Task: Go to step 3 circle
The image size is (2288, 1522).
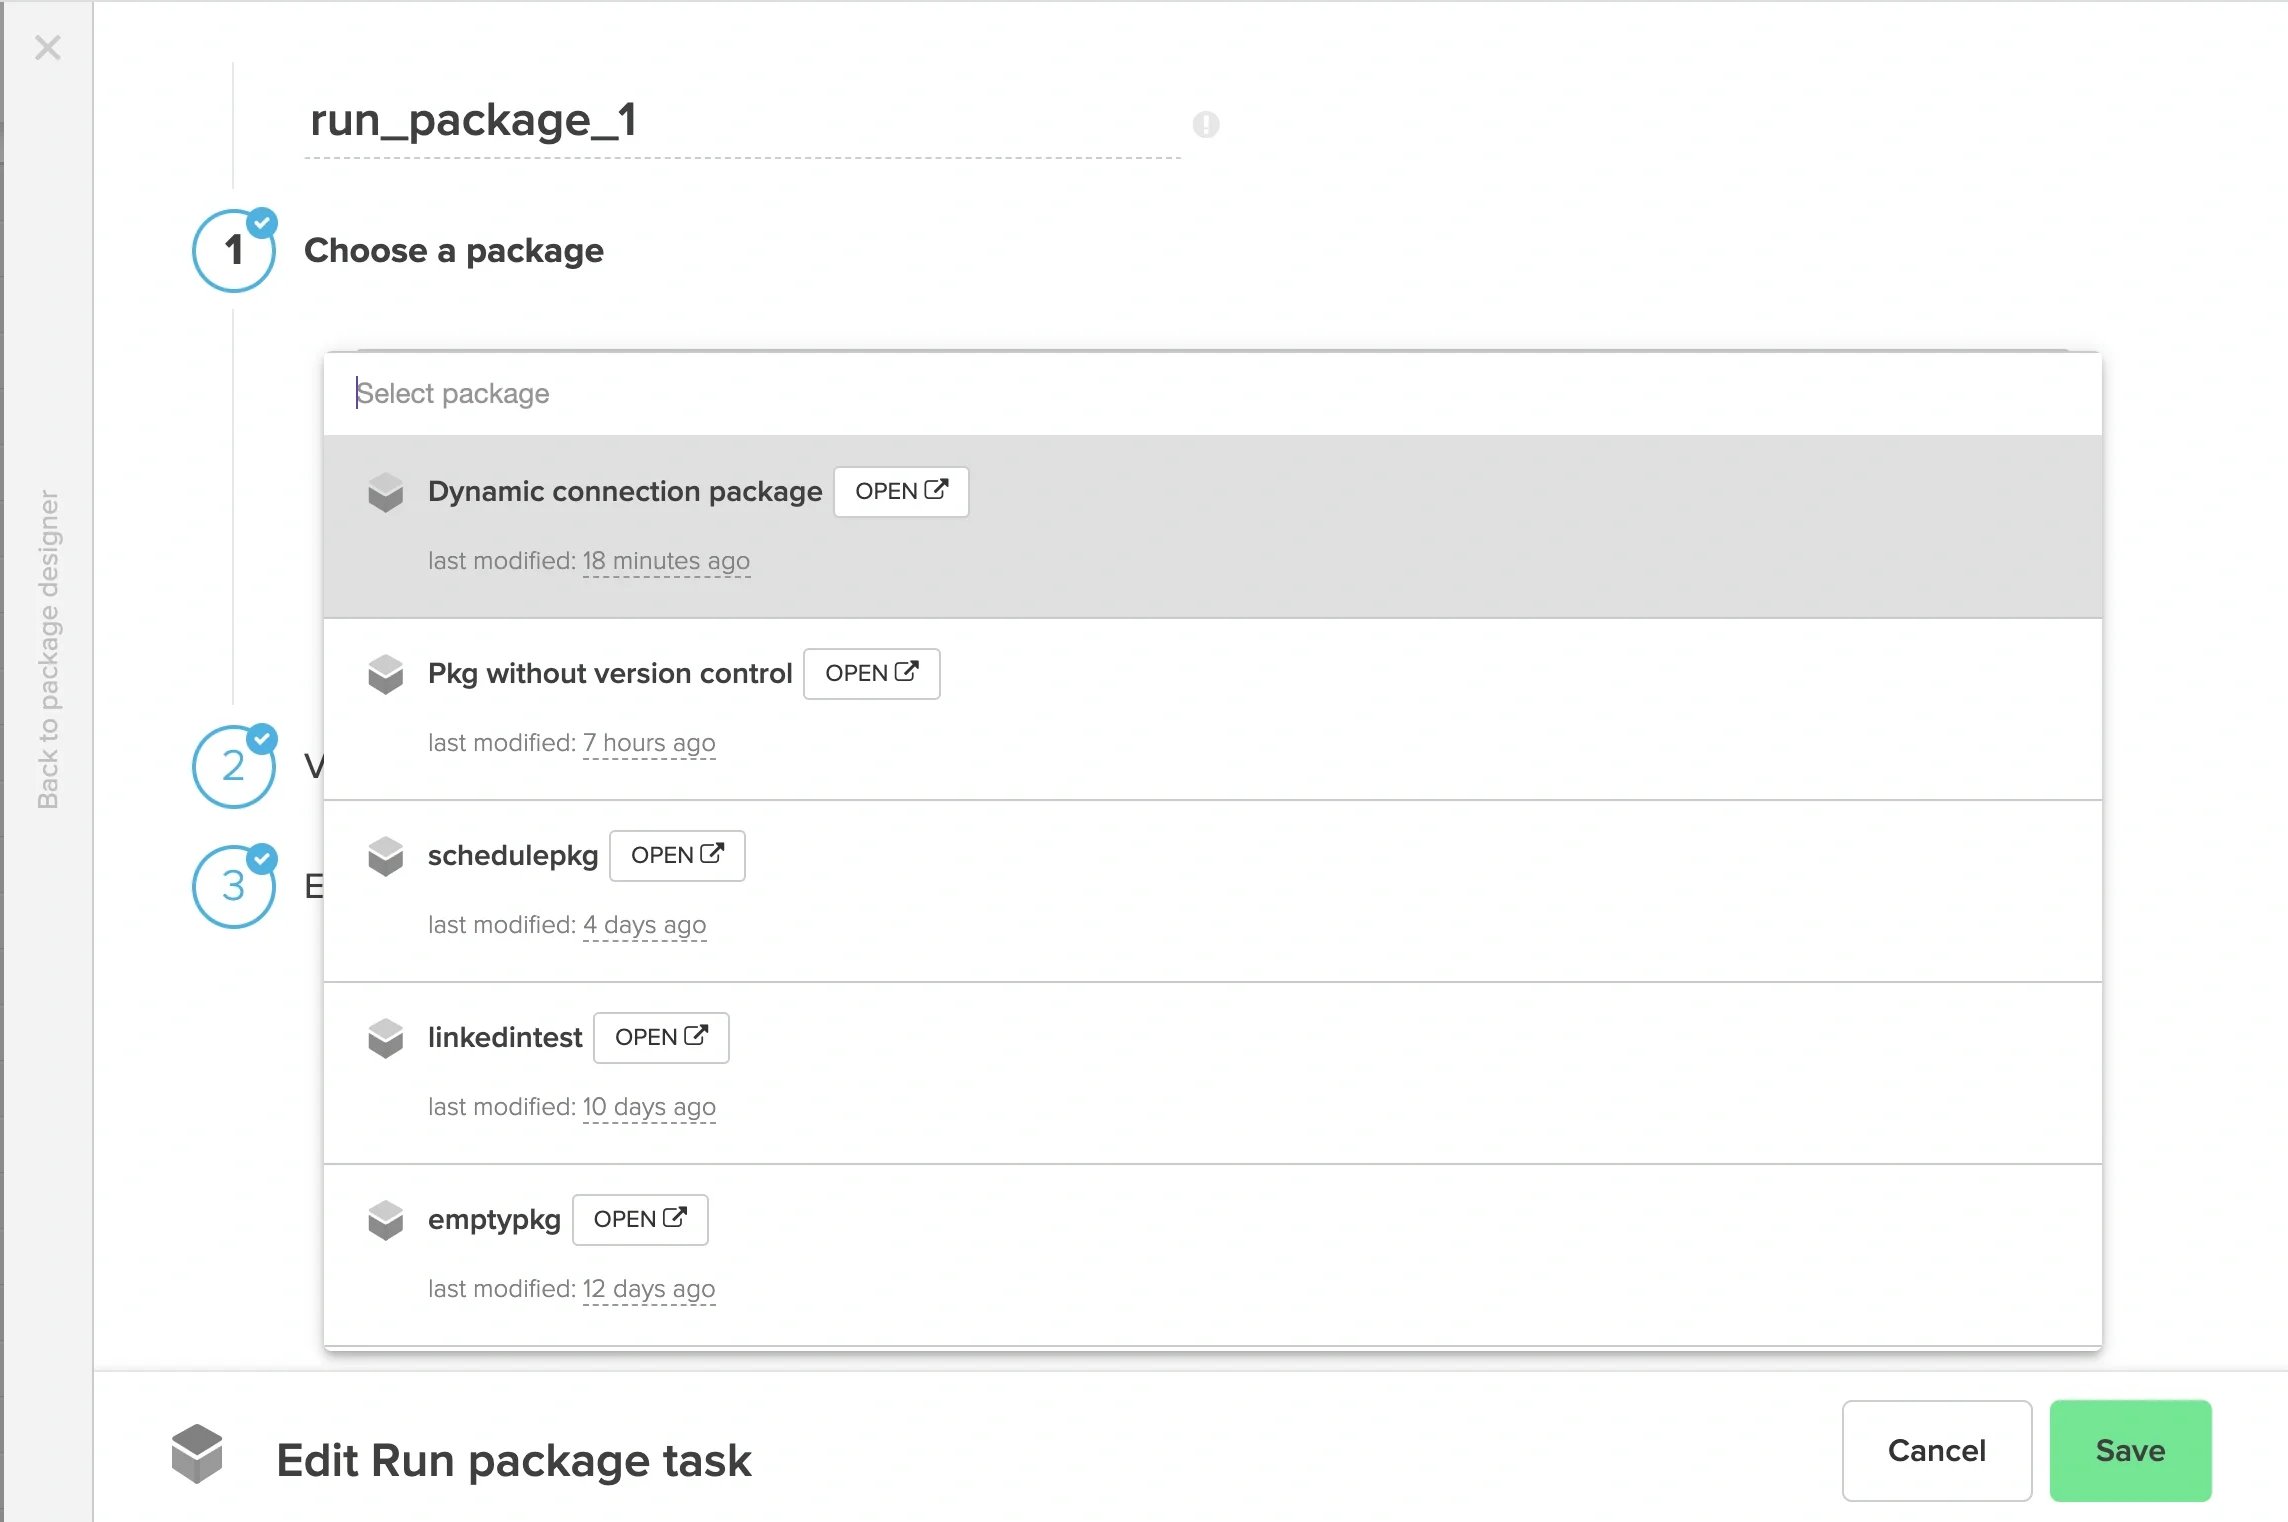Action: point(234,886)
